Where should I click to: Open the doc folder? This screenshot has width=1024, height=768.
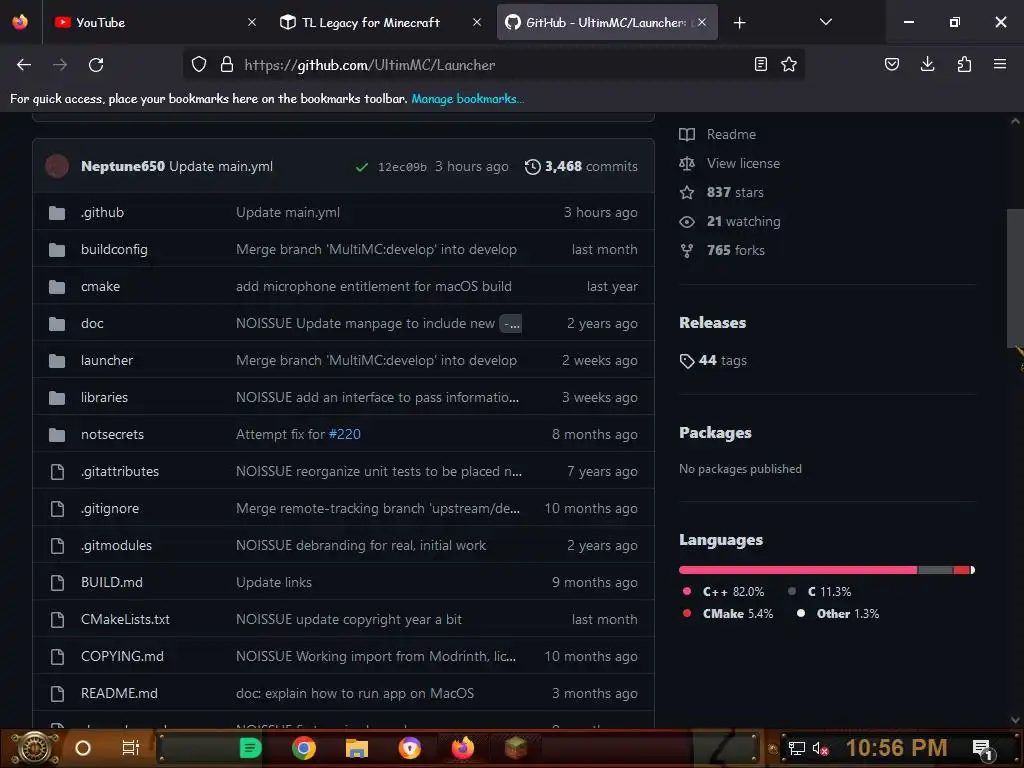tap(92, 323)
